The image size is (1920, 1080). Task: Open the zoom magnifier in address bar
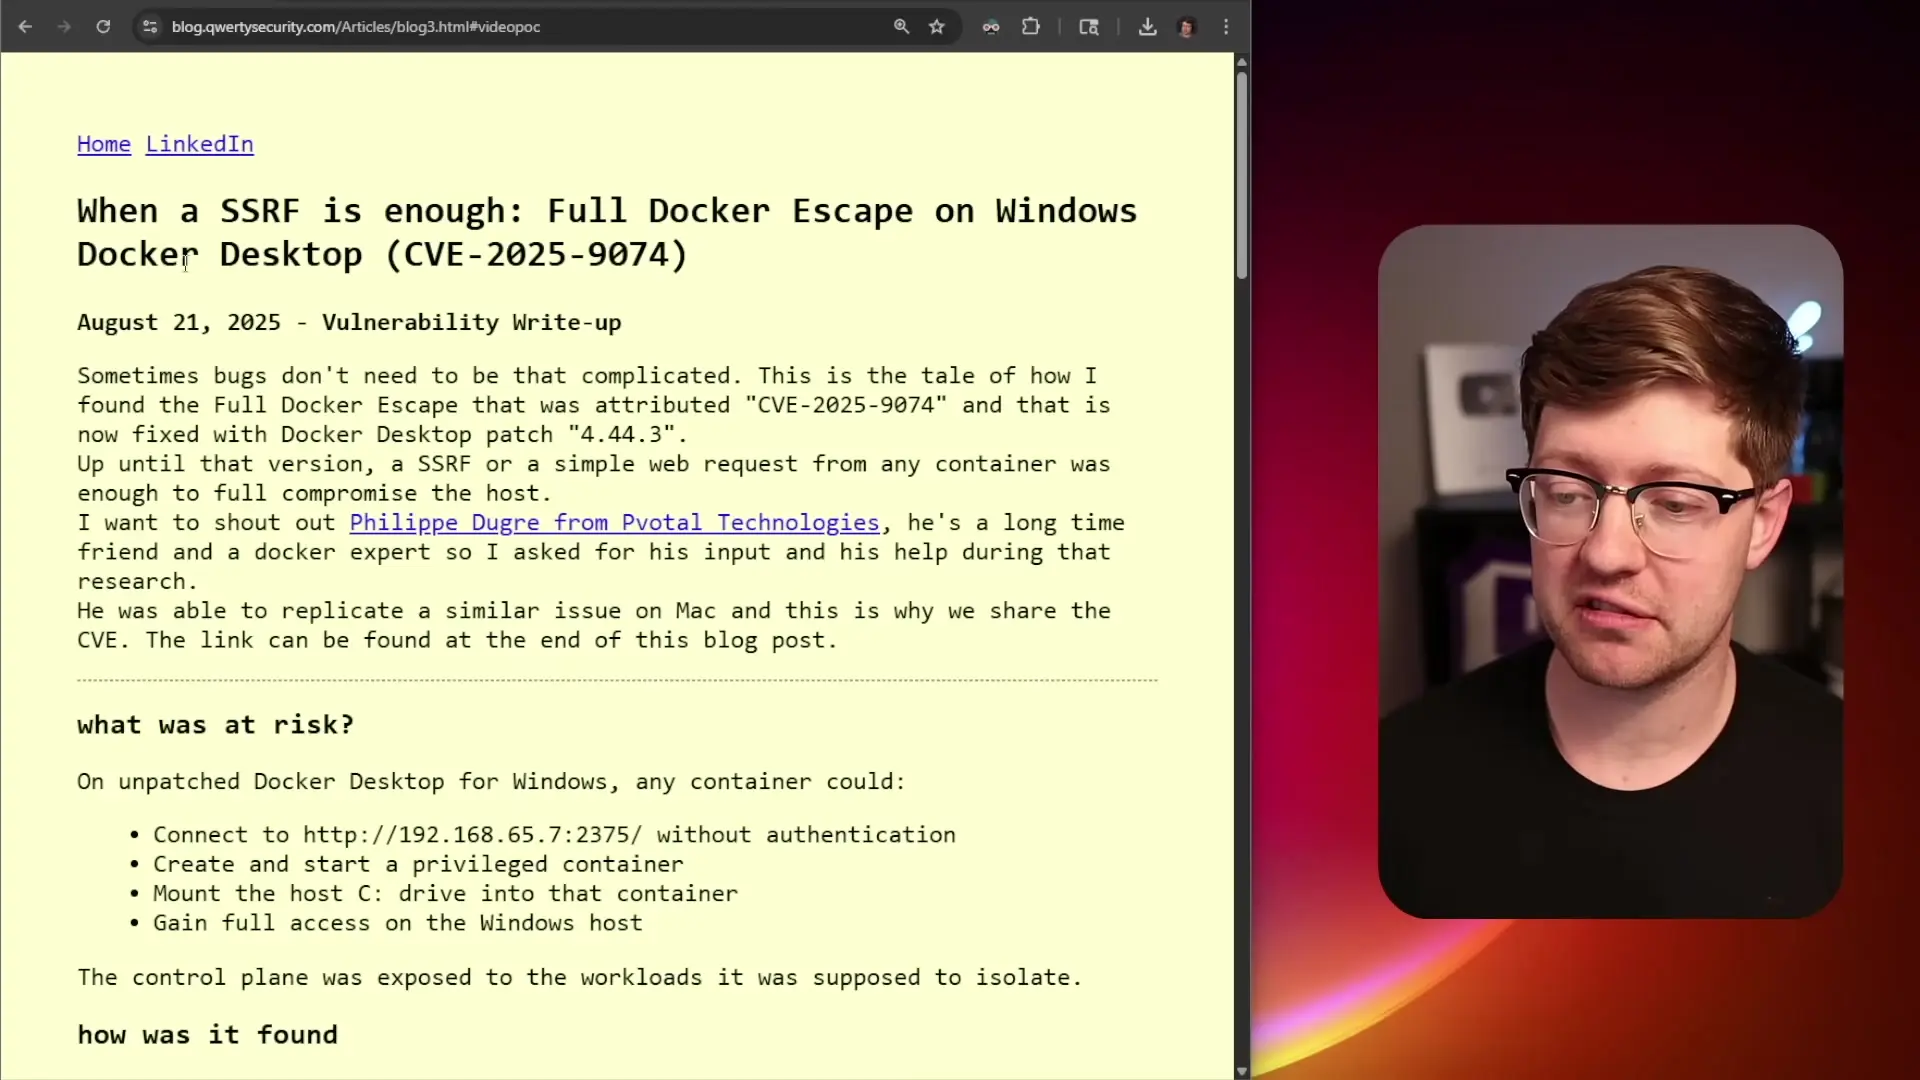pos(901,27)
